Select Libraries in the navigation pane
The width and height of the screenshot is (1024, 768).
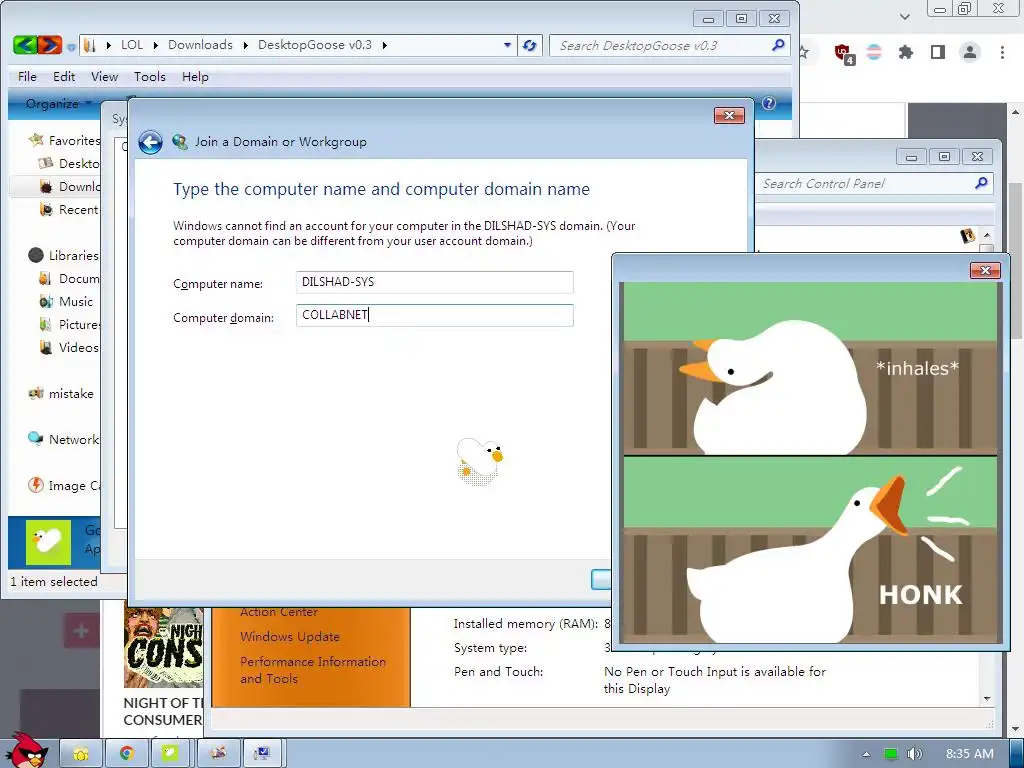coord(64,255)
